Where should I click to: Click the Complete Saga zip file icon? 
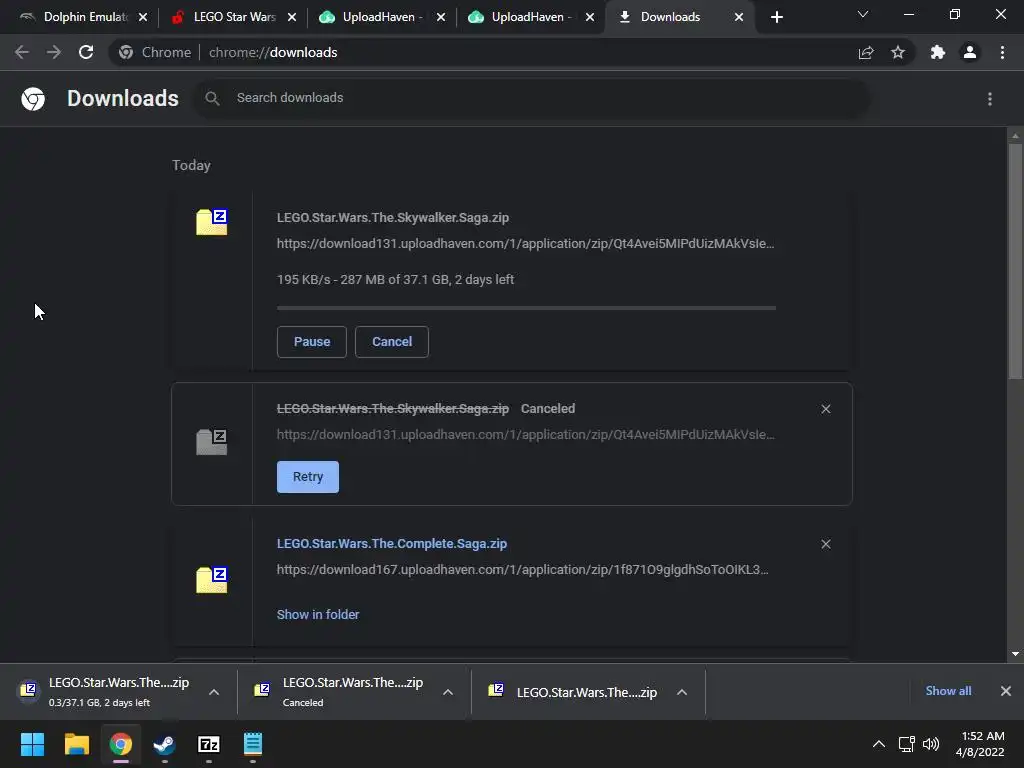coord(212,579)
